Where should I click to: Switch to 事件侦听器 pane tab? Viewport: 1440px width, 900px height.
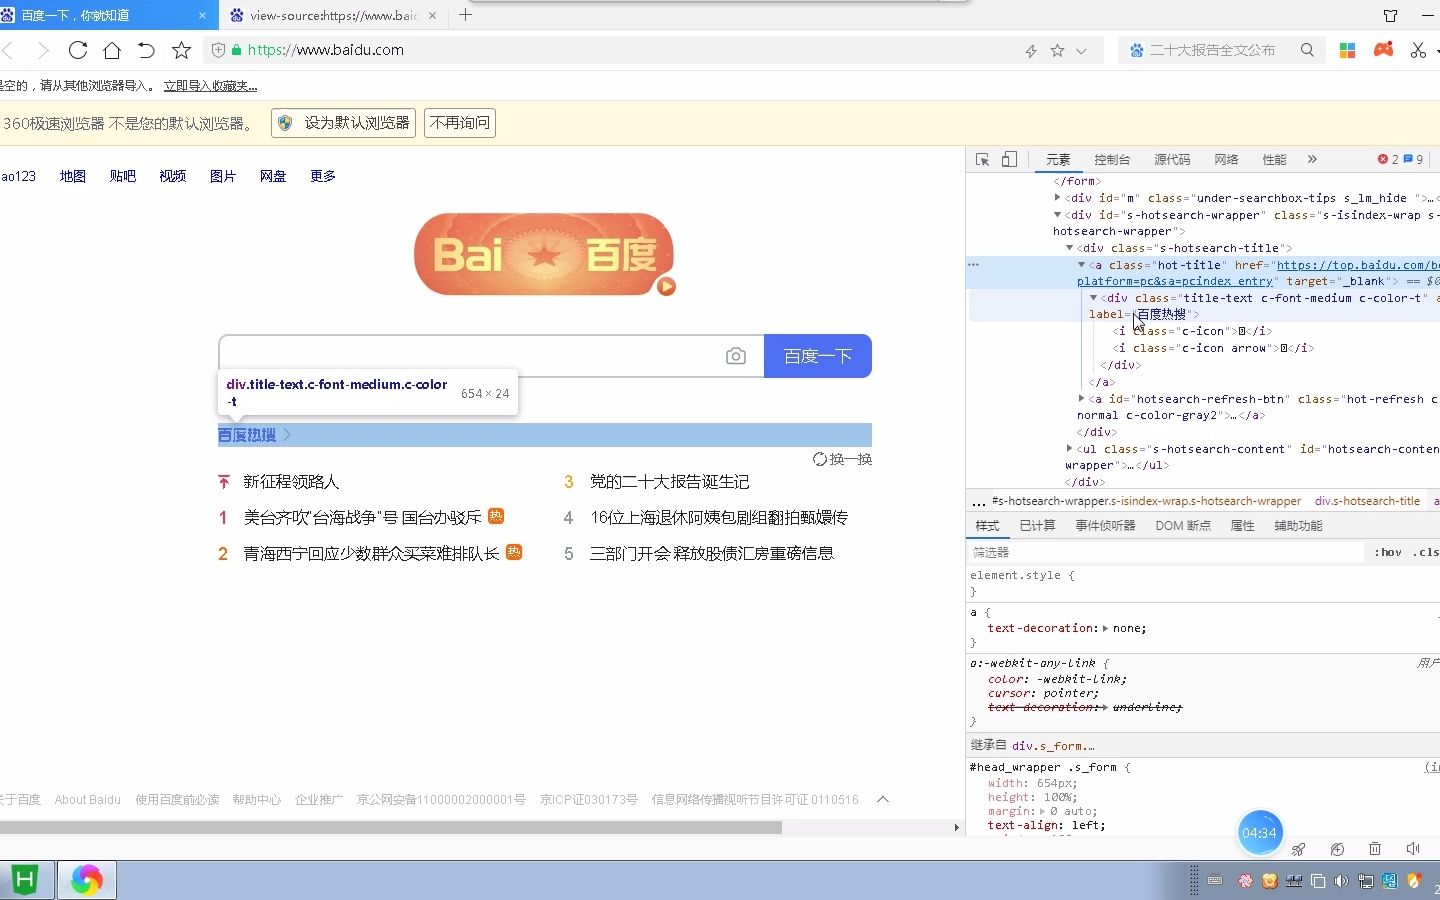pyautogui.click(x=1105, y=526)
